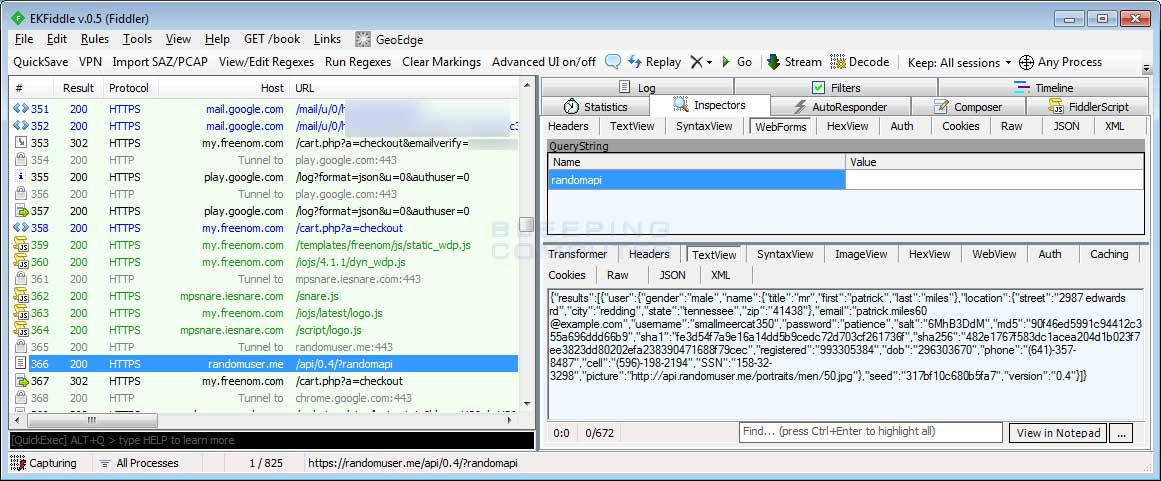The width and height of the screenshot is (1161, 481).
Task: Open the Keep: All sessions dropdown
Action: [959, 62]
